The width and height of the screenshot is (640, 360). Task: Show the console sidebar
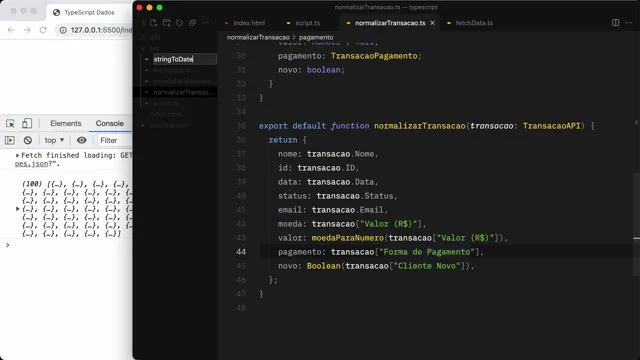point(10,140)
